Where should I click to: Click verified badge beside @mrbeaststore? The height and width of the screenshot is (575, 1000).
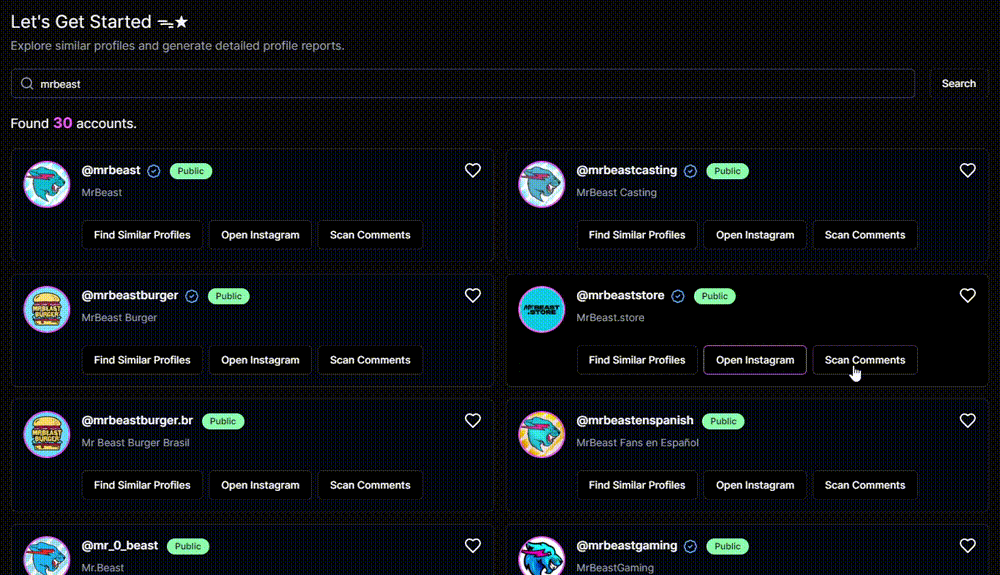point(678,296)
